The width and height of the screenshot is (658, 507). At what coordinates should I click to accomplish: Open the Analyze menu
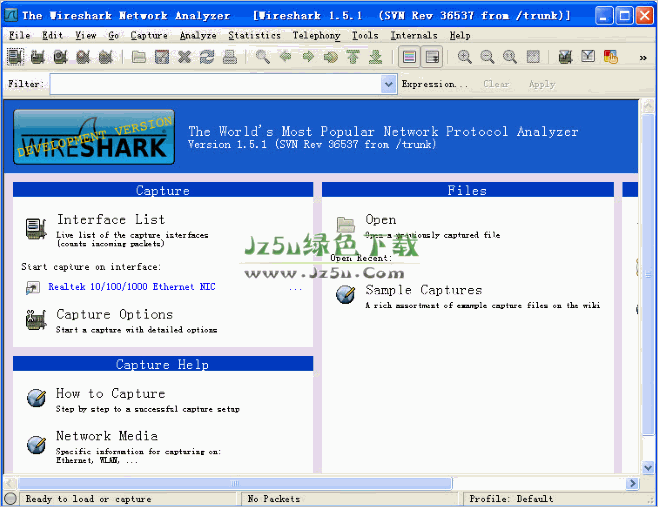[x=198, y=35]
